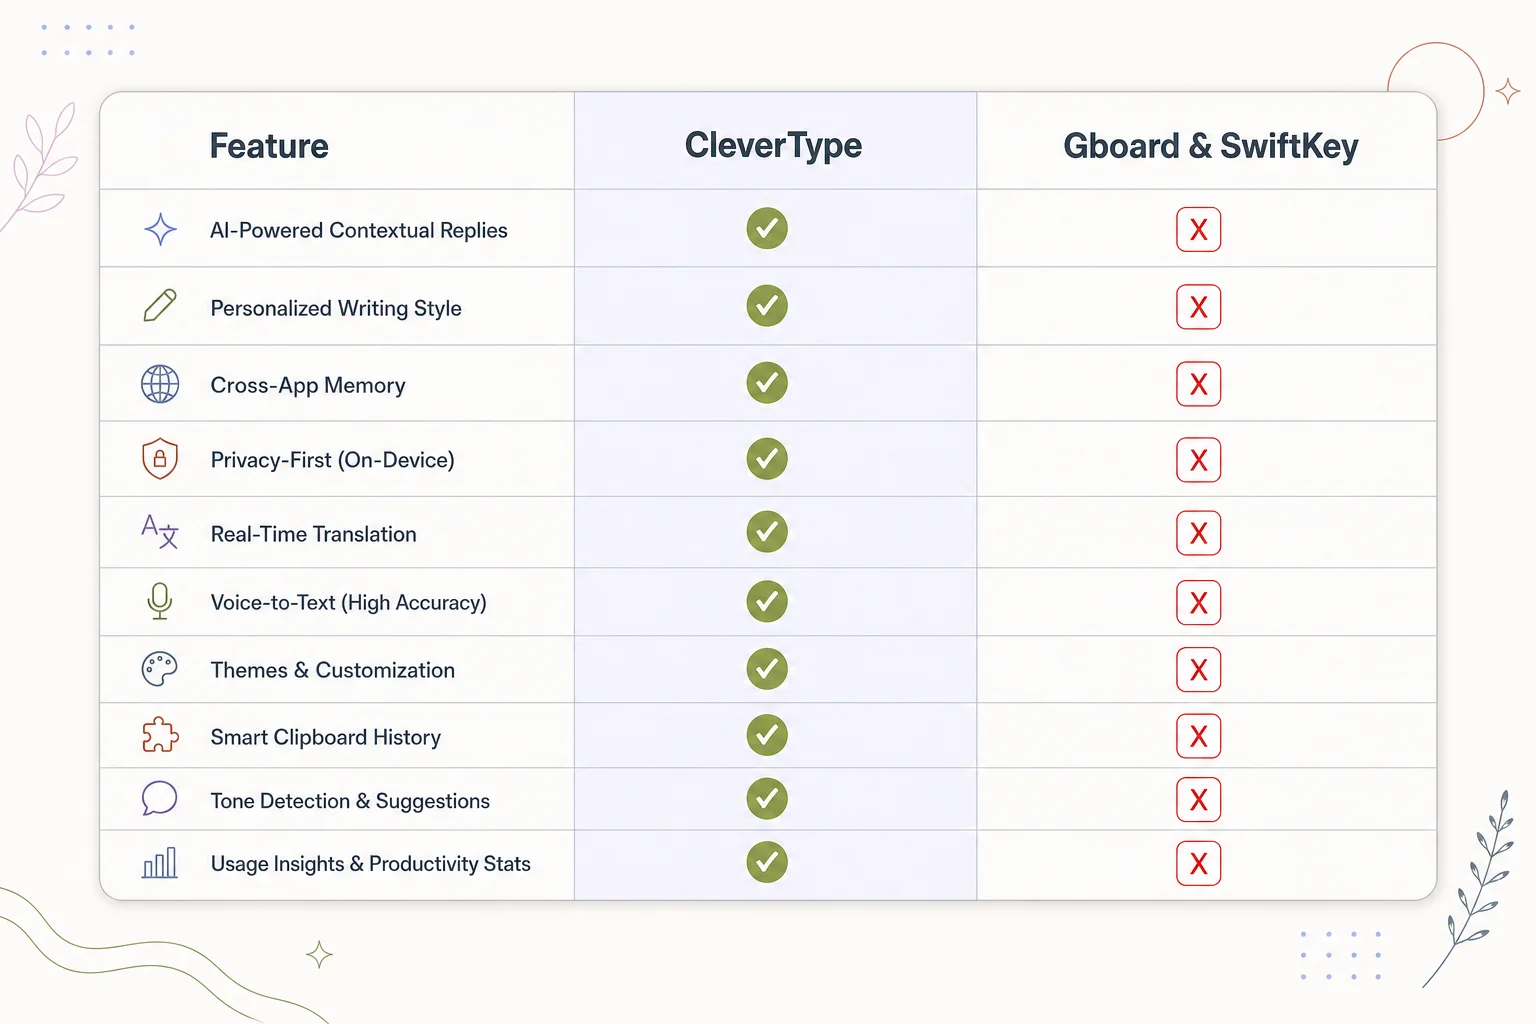
Task: Click the Gboard & SwiftKey column header
Action: click(1210, 146)
